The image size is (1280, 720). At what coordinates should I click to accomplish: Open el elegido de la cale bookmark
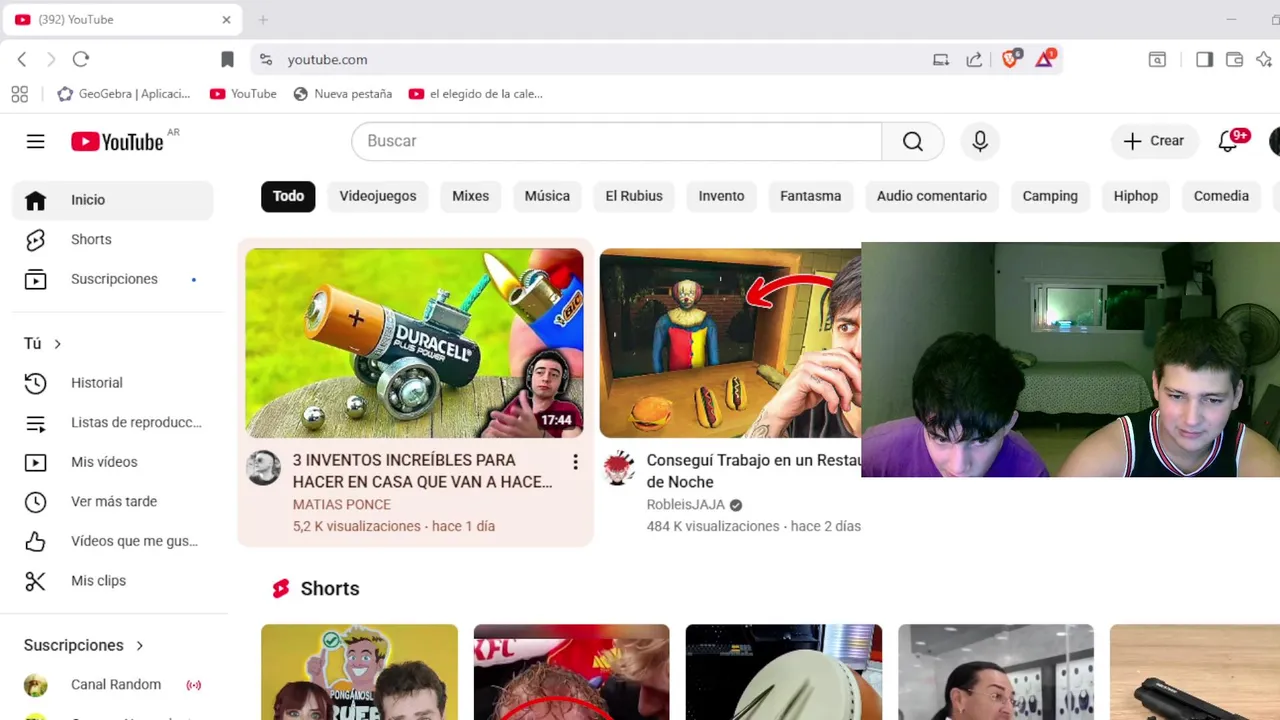[476, 94]
